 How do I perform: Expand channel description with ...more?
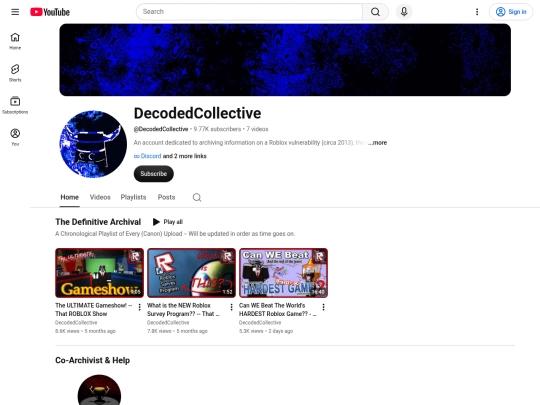tap(377, 143)
